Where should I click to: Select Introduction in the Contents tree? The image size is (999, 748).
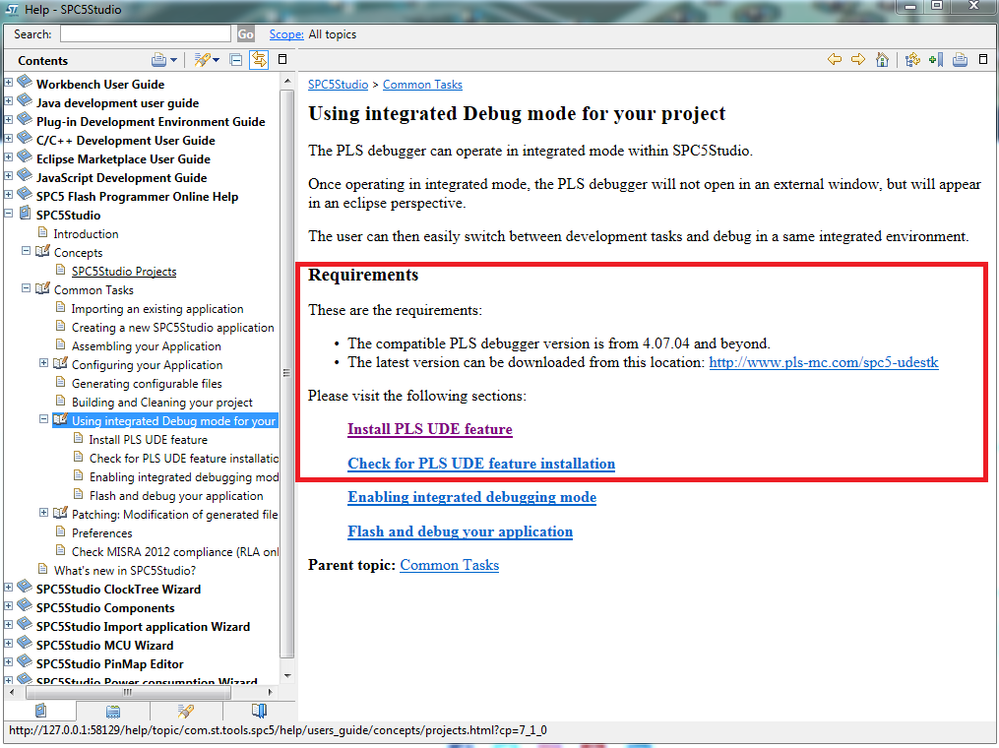[86, 234]
